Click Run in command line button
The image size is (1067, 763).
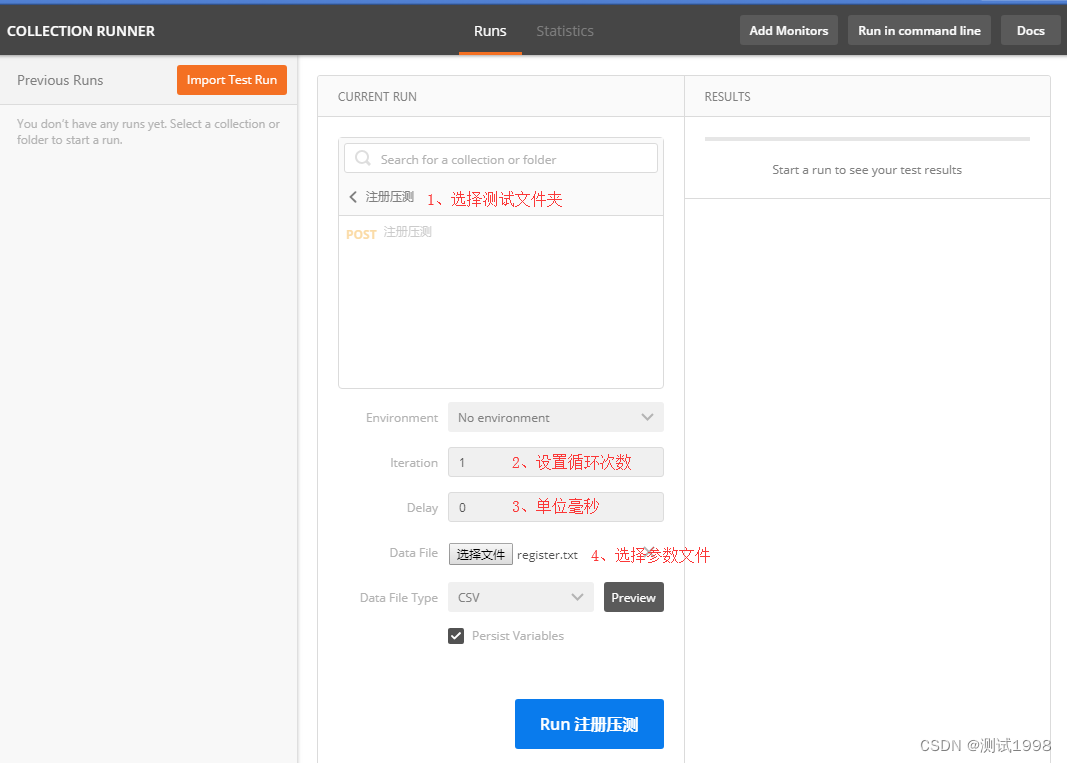[919, 31]
